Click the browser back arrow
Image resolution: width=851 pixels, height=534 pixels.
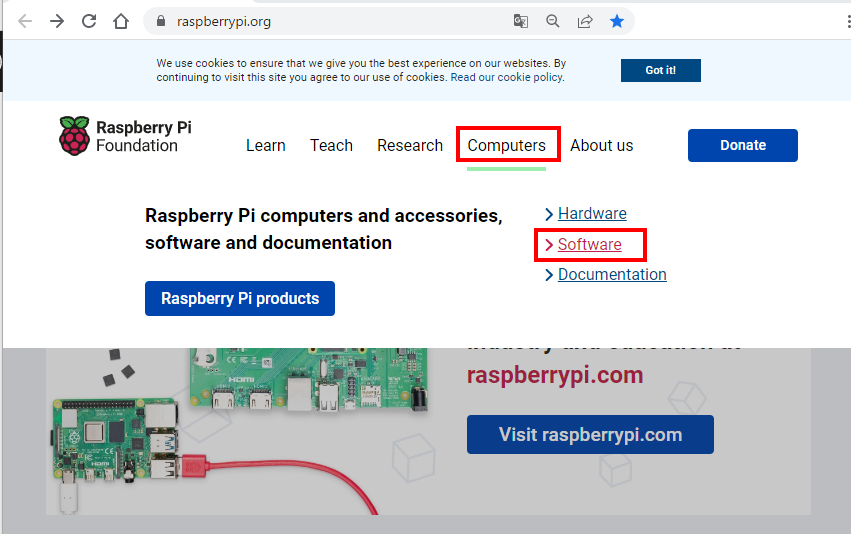tap(25, 21)
